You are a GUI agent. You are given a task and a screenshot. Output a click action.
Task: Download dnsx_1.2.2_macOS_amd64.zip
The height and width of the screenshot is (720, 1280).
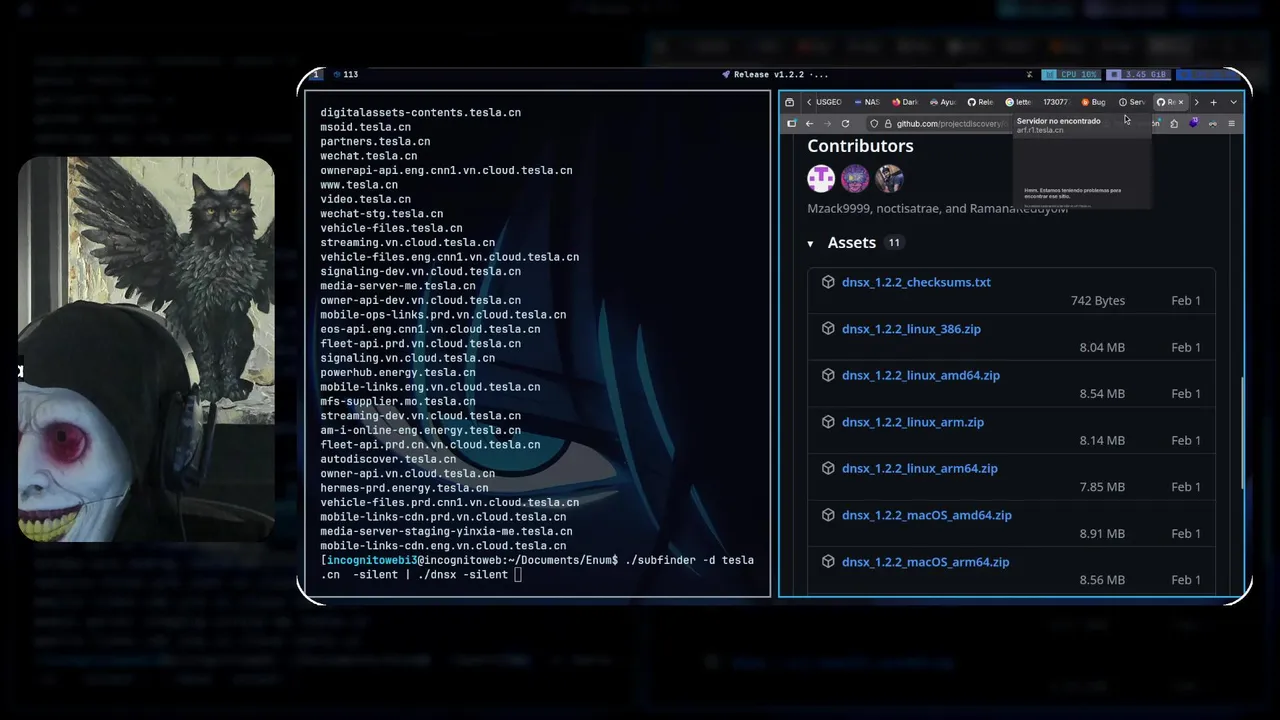pyautogui.click(x=927, y=515)
